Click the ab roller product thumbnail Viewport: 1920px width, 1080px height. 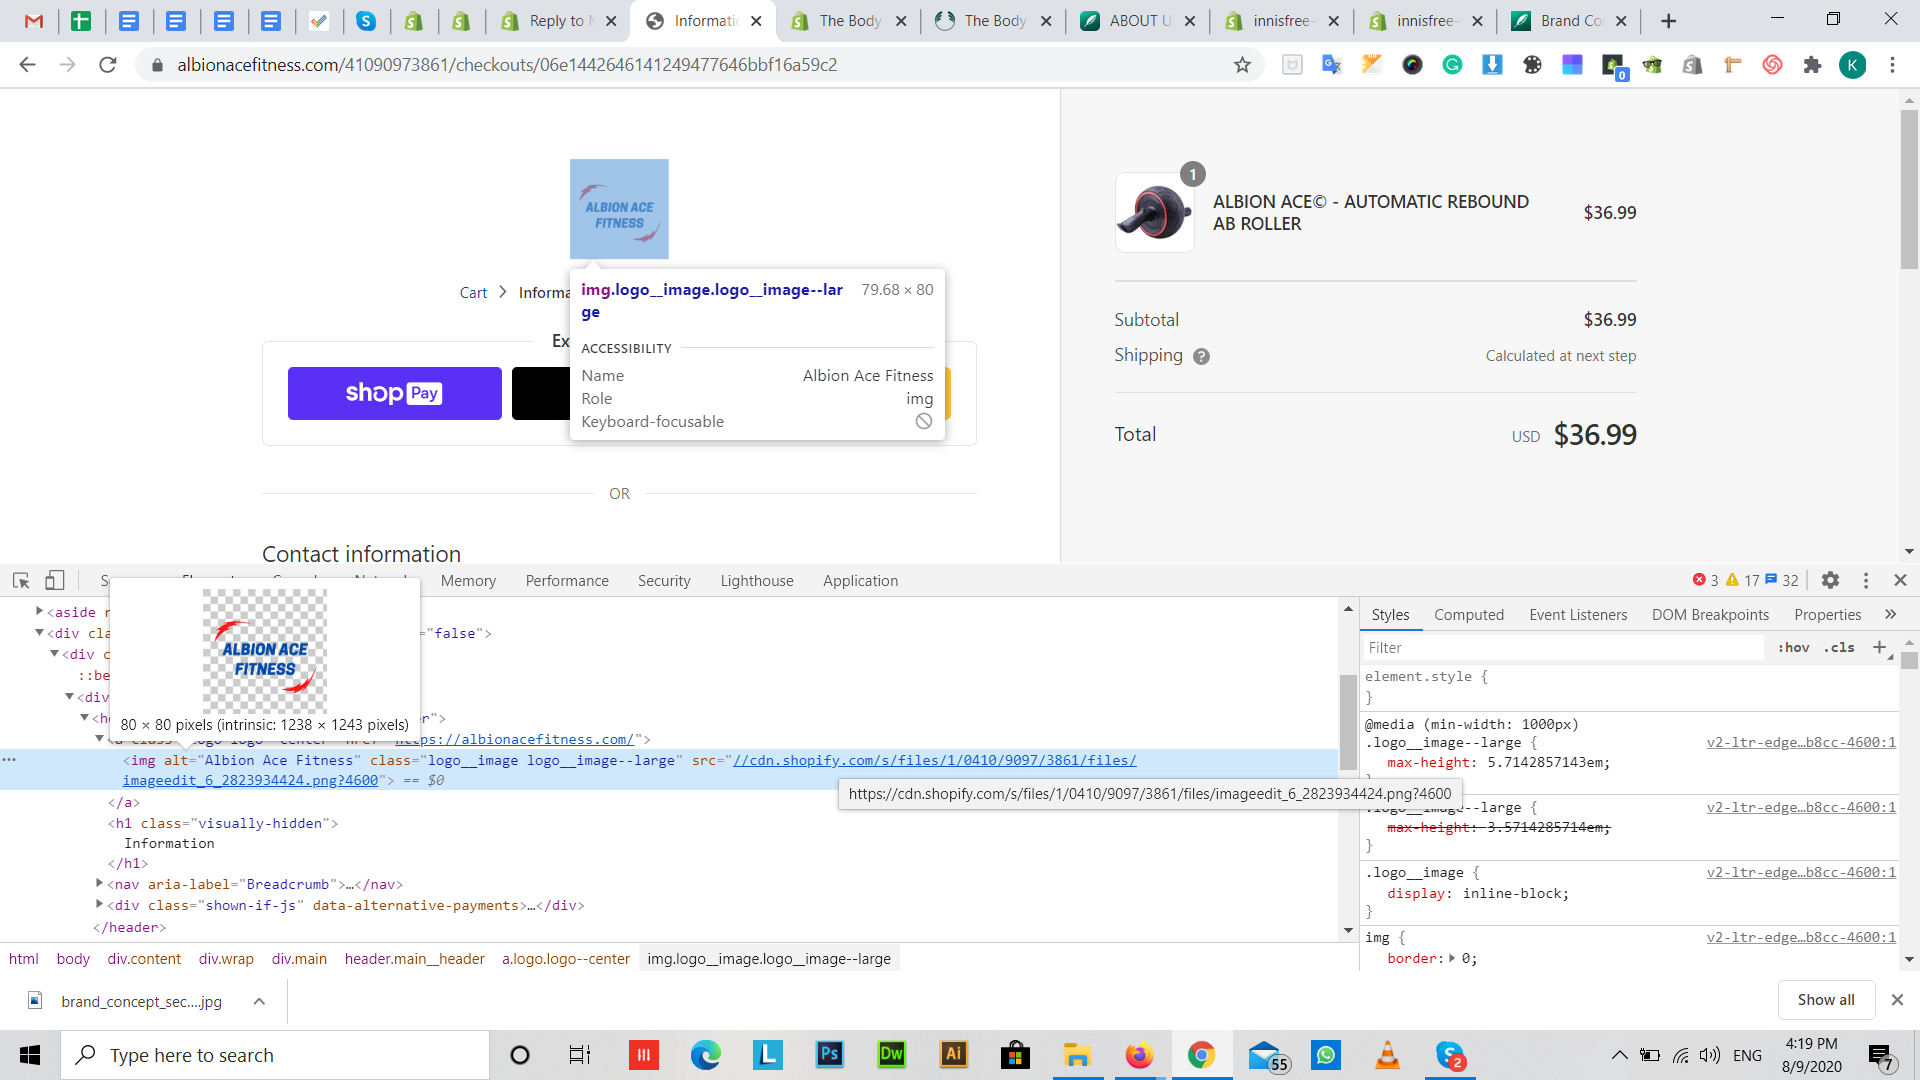pos(1155,212)
